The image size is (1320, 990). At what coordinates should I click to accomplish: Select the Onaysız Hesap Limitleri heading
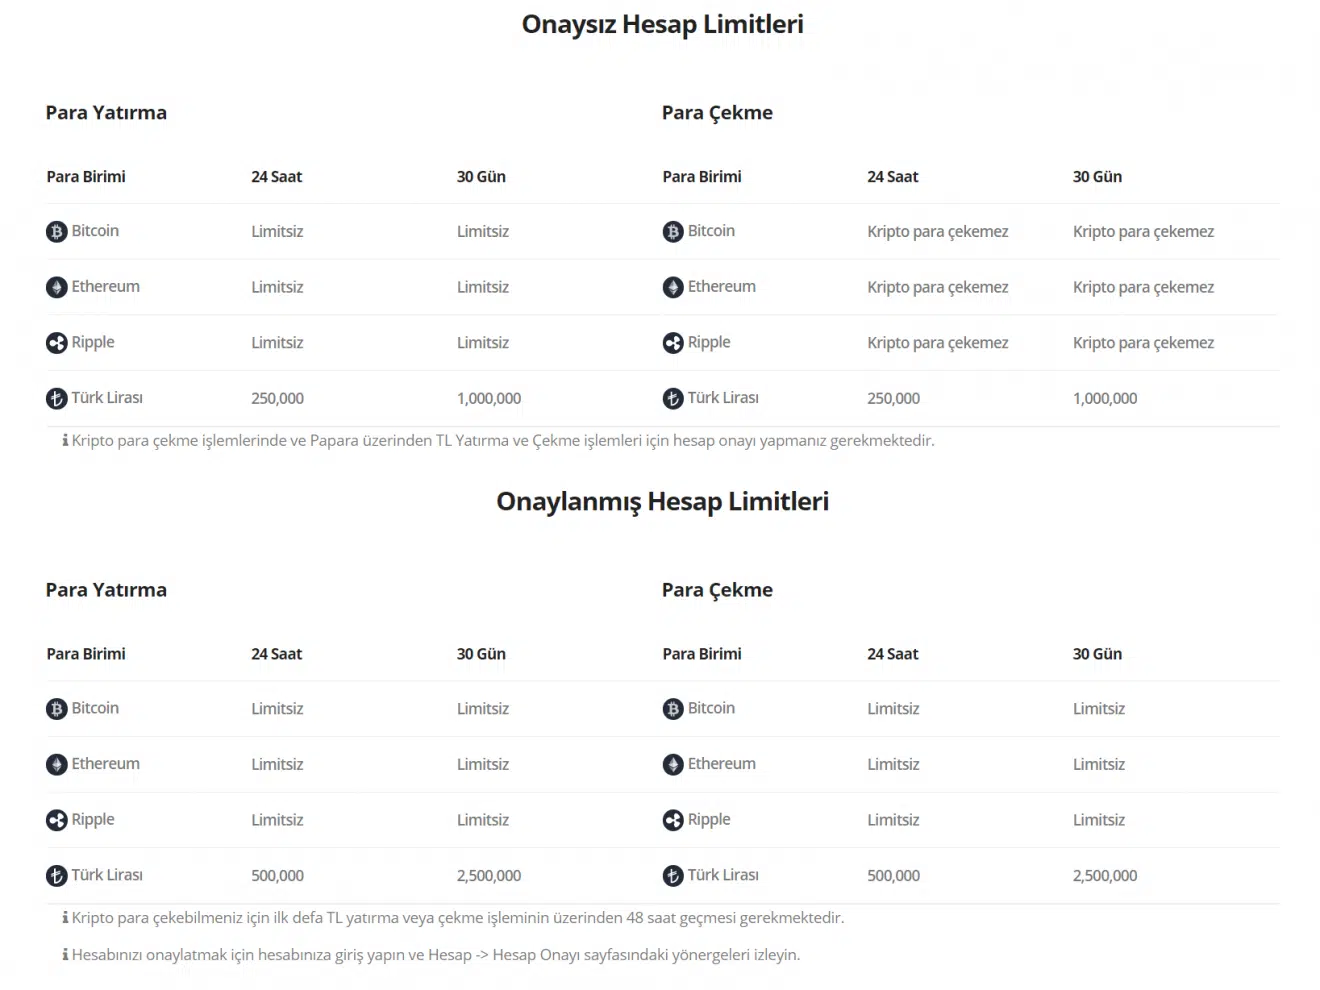tap(662, 24)
